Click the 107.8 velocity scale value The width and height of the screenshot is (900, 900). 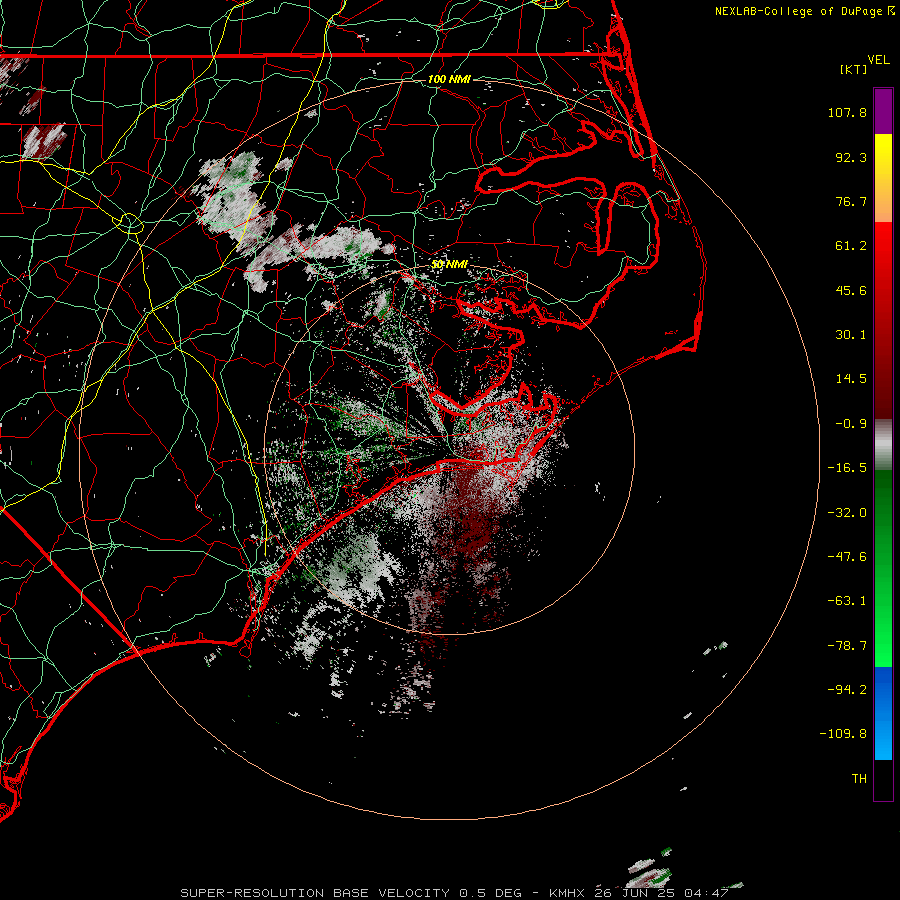pyautogui.click(x=847, y=112)
